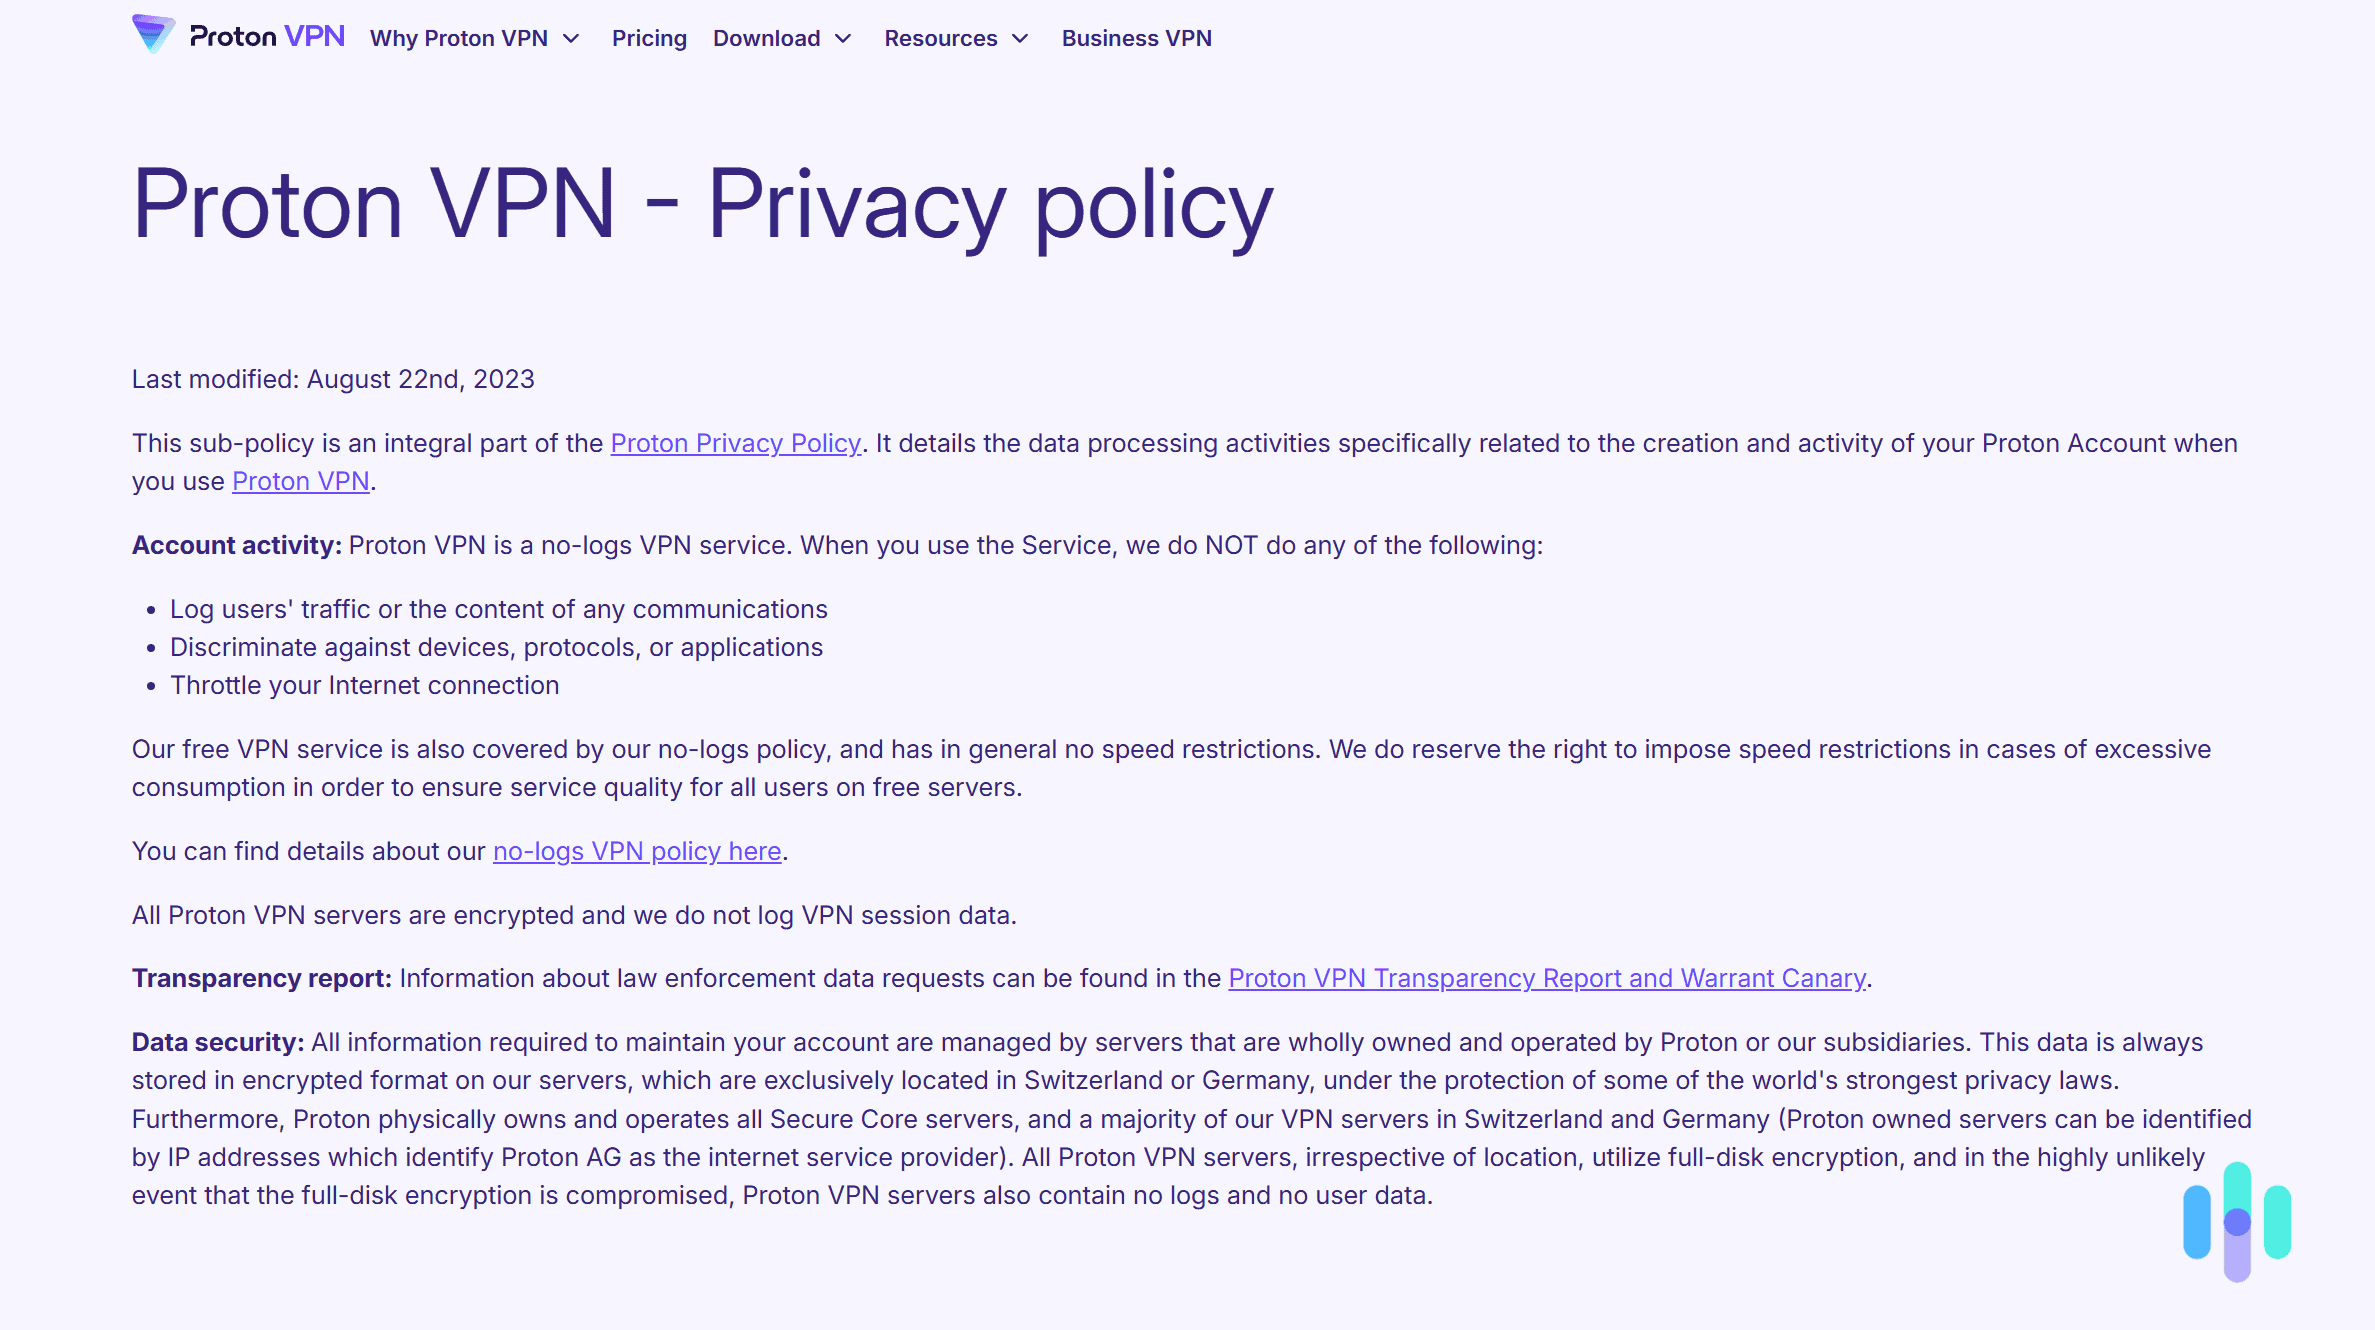Click the Resources chevron arrow
Viewport: 2375px width, 1330px height.
pyautogui.click(x=1021, y=38)
